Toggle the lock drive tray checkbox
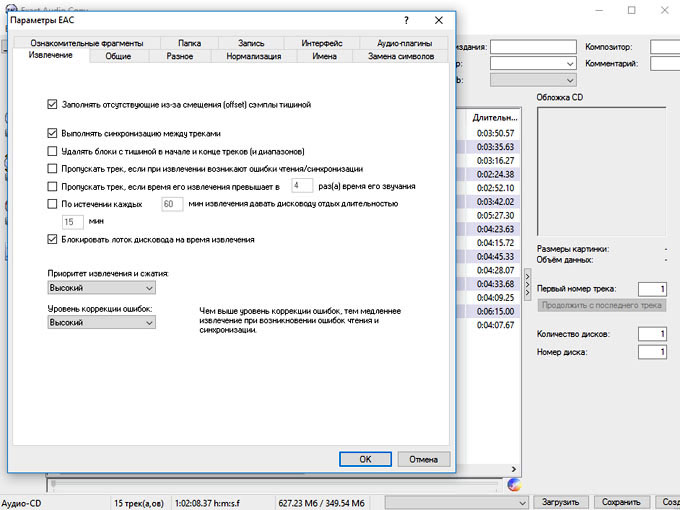 pos(53,240)
